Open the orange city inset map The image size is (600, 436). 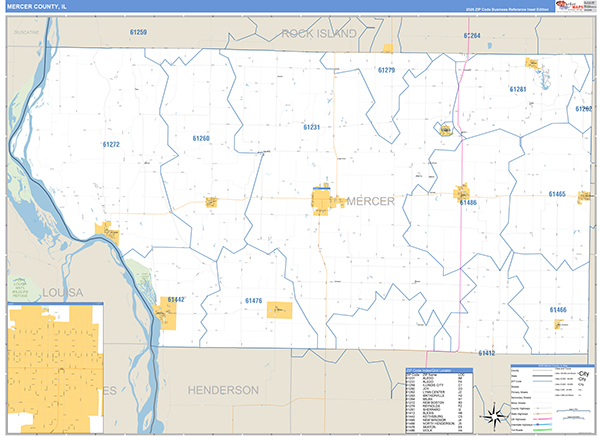[55, 368]
